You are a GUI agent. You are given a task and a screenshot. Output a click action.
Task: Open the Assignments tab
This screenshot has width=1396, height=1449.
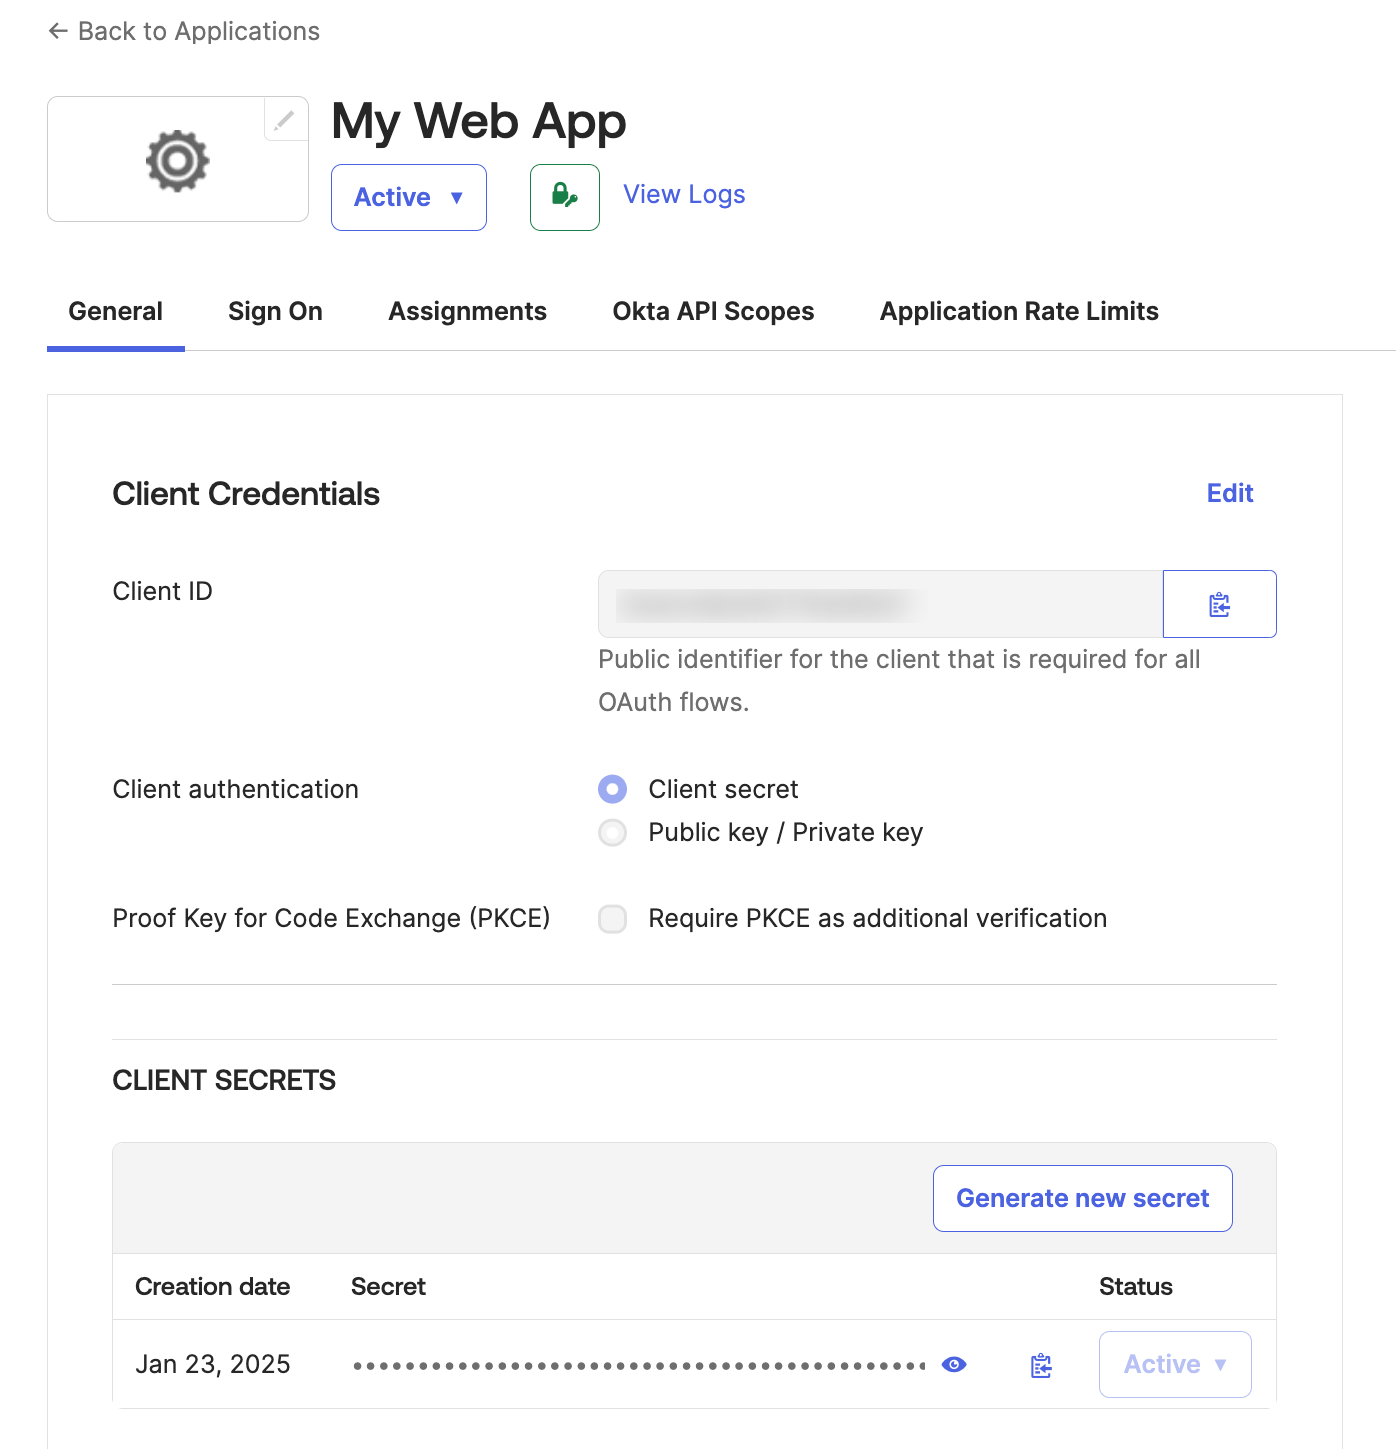click(x=466, y=311)
